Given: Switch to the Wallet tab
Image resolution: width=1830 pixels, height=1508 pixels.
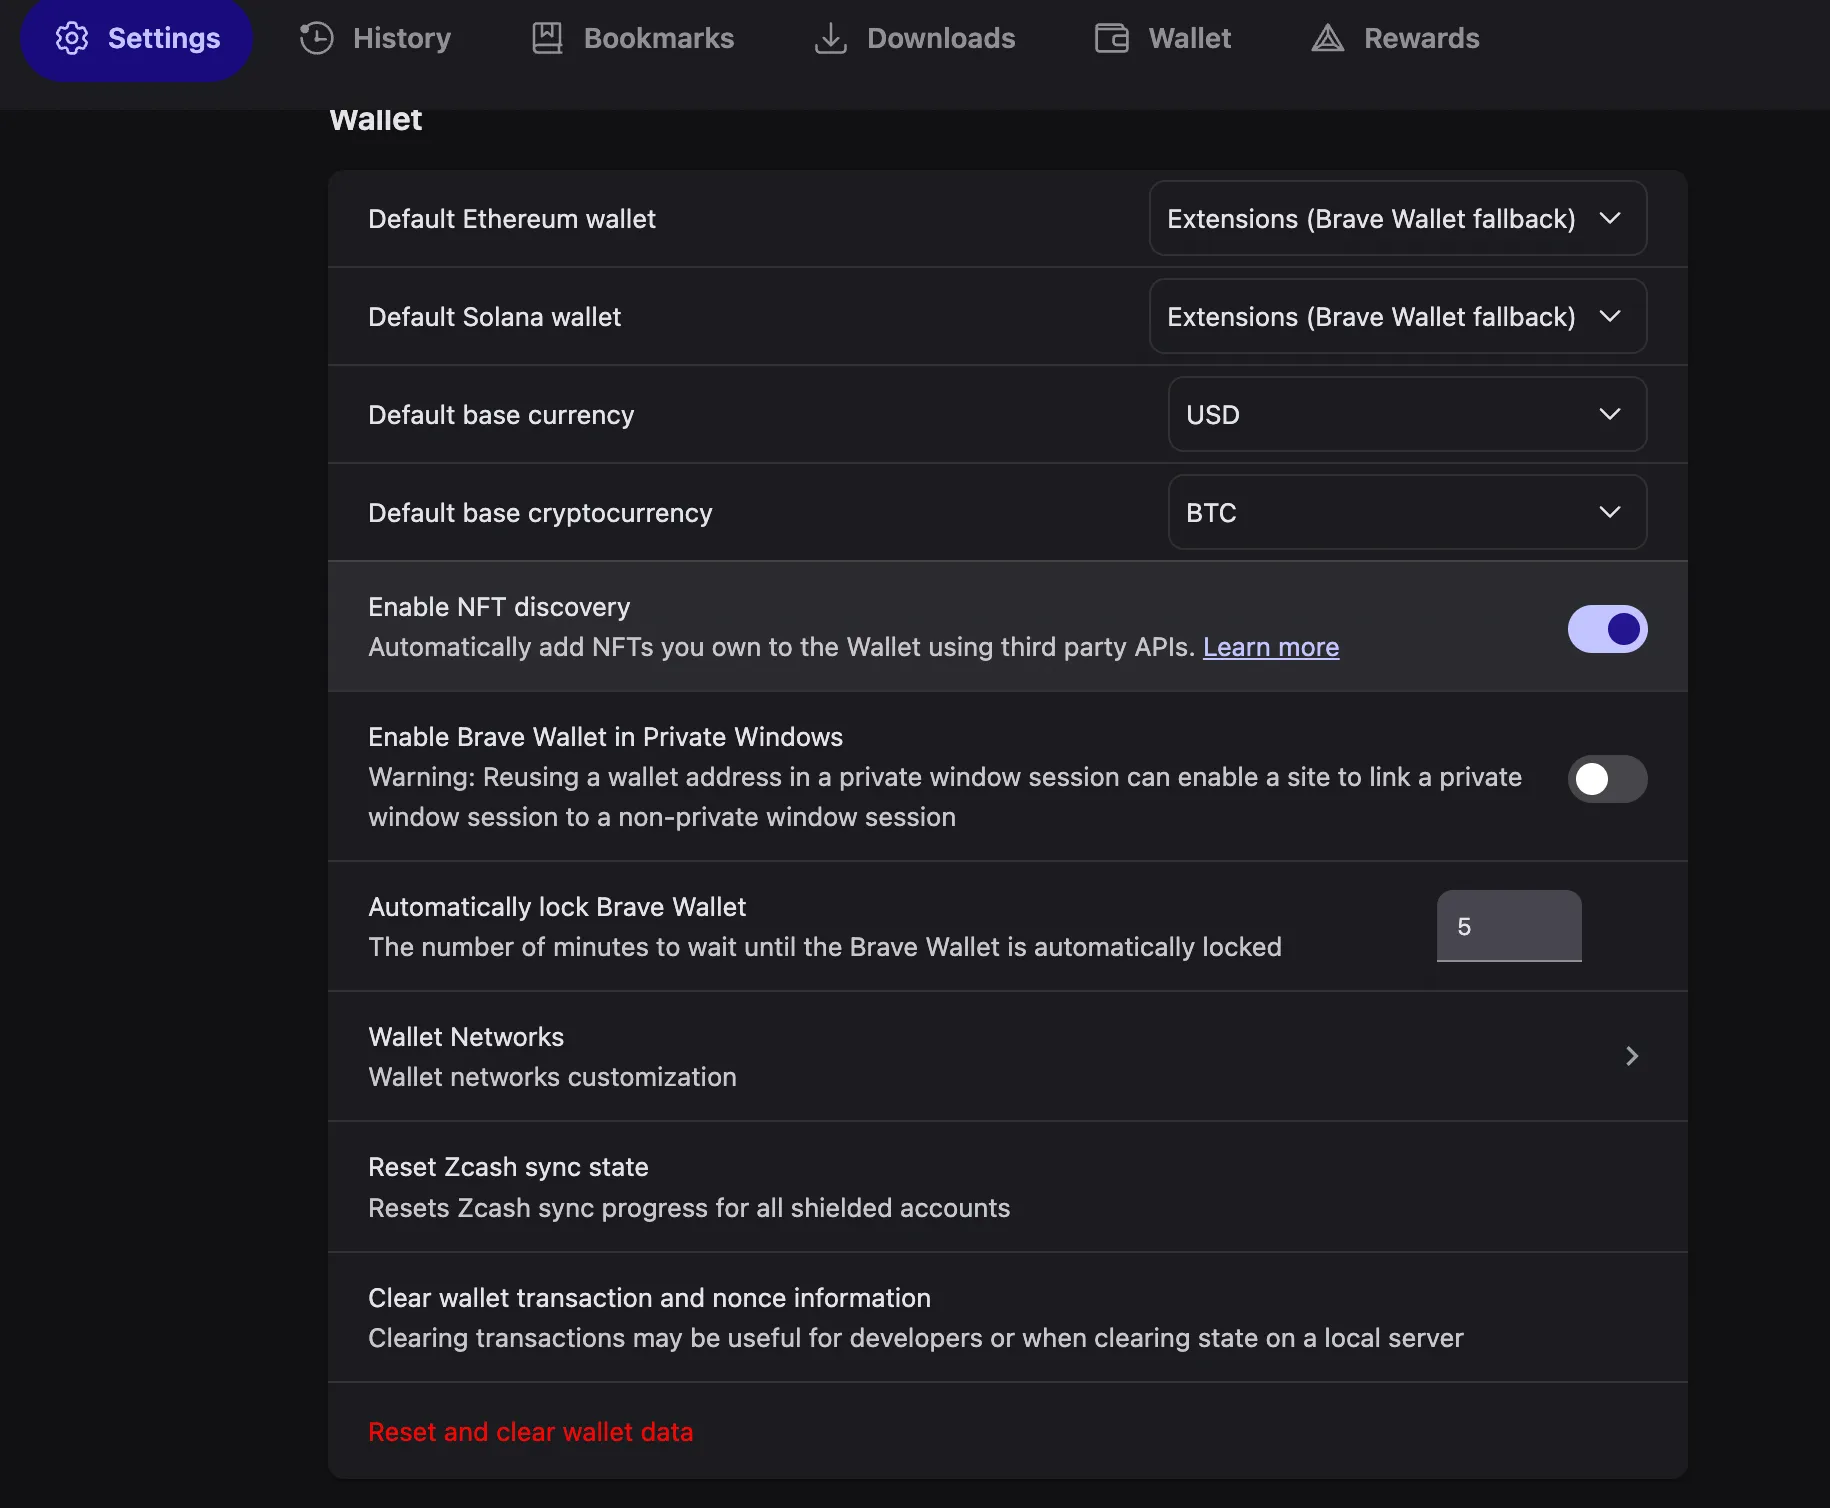Looking at the screenshot, I should pos(1164,38).
